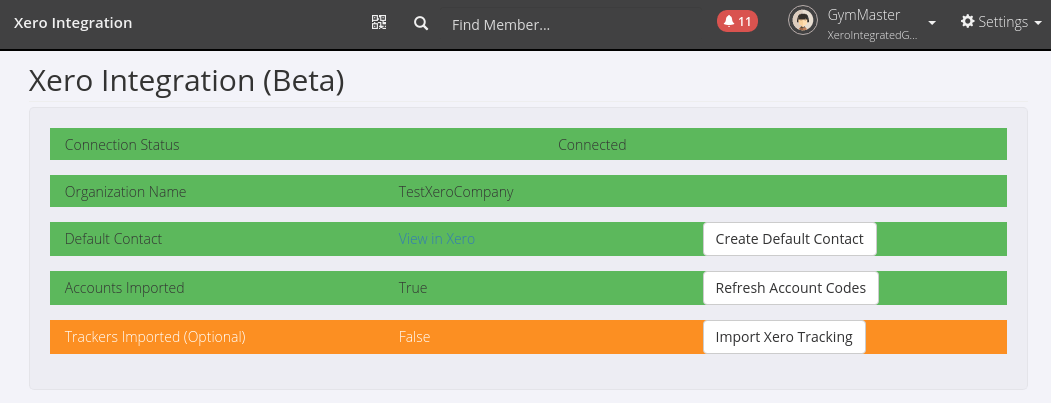This screenshot has height=403, width=1051.
Task: Click the Connected status text
Action: coord(592,145)
